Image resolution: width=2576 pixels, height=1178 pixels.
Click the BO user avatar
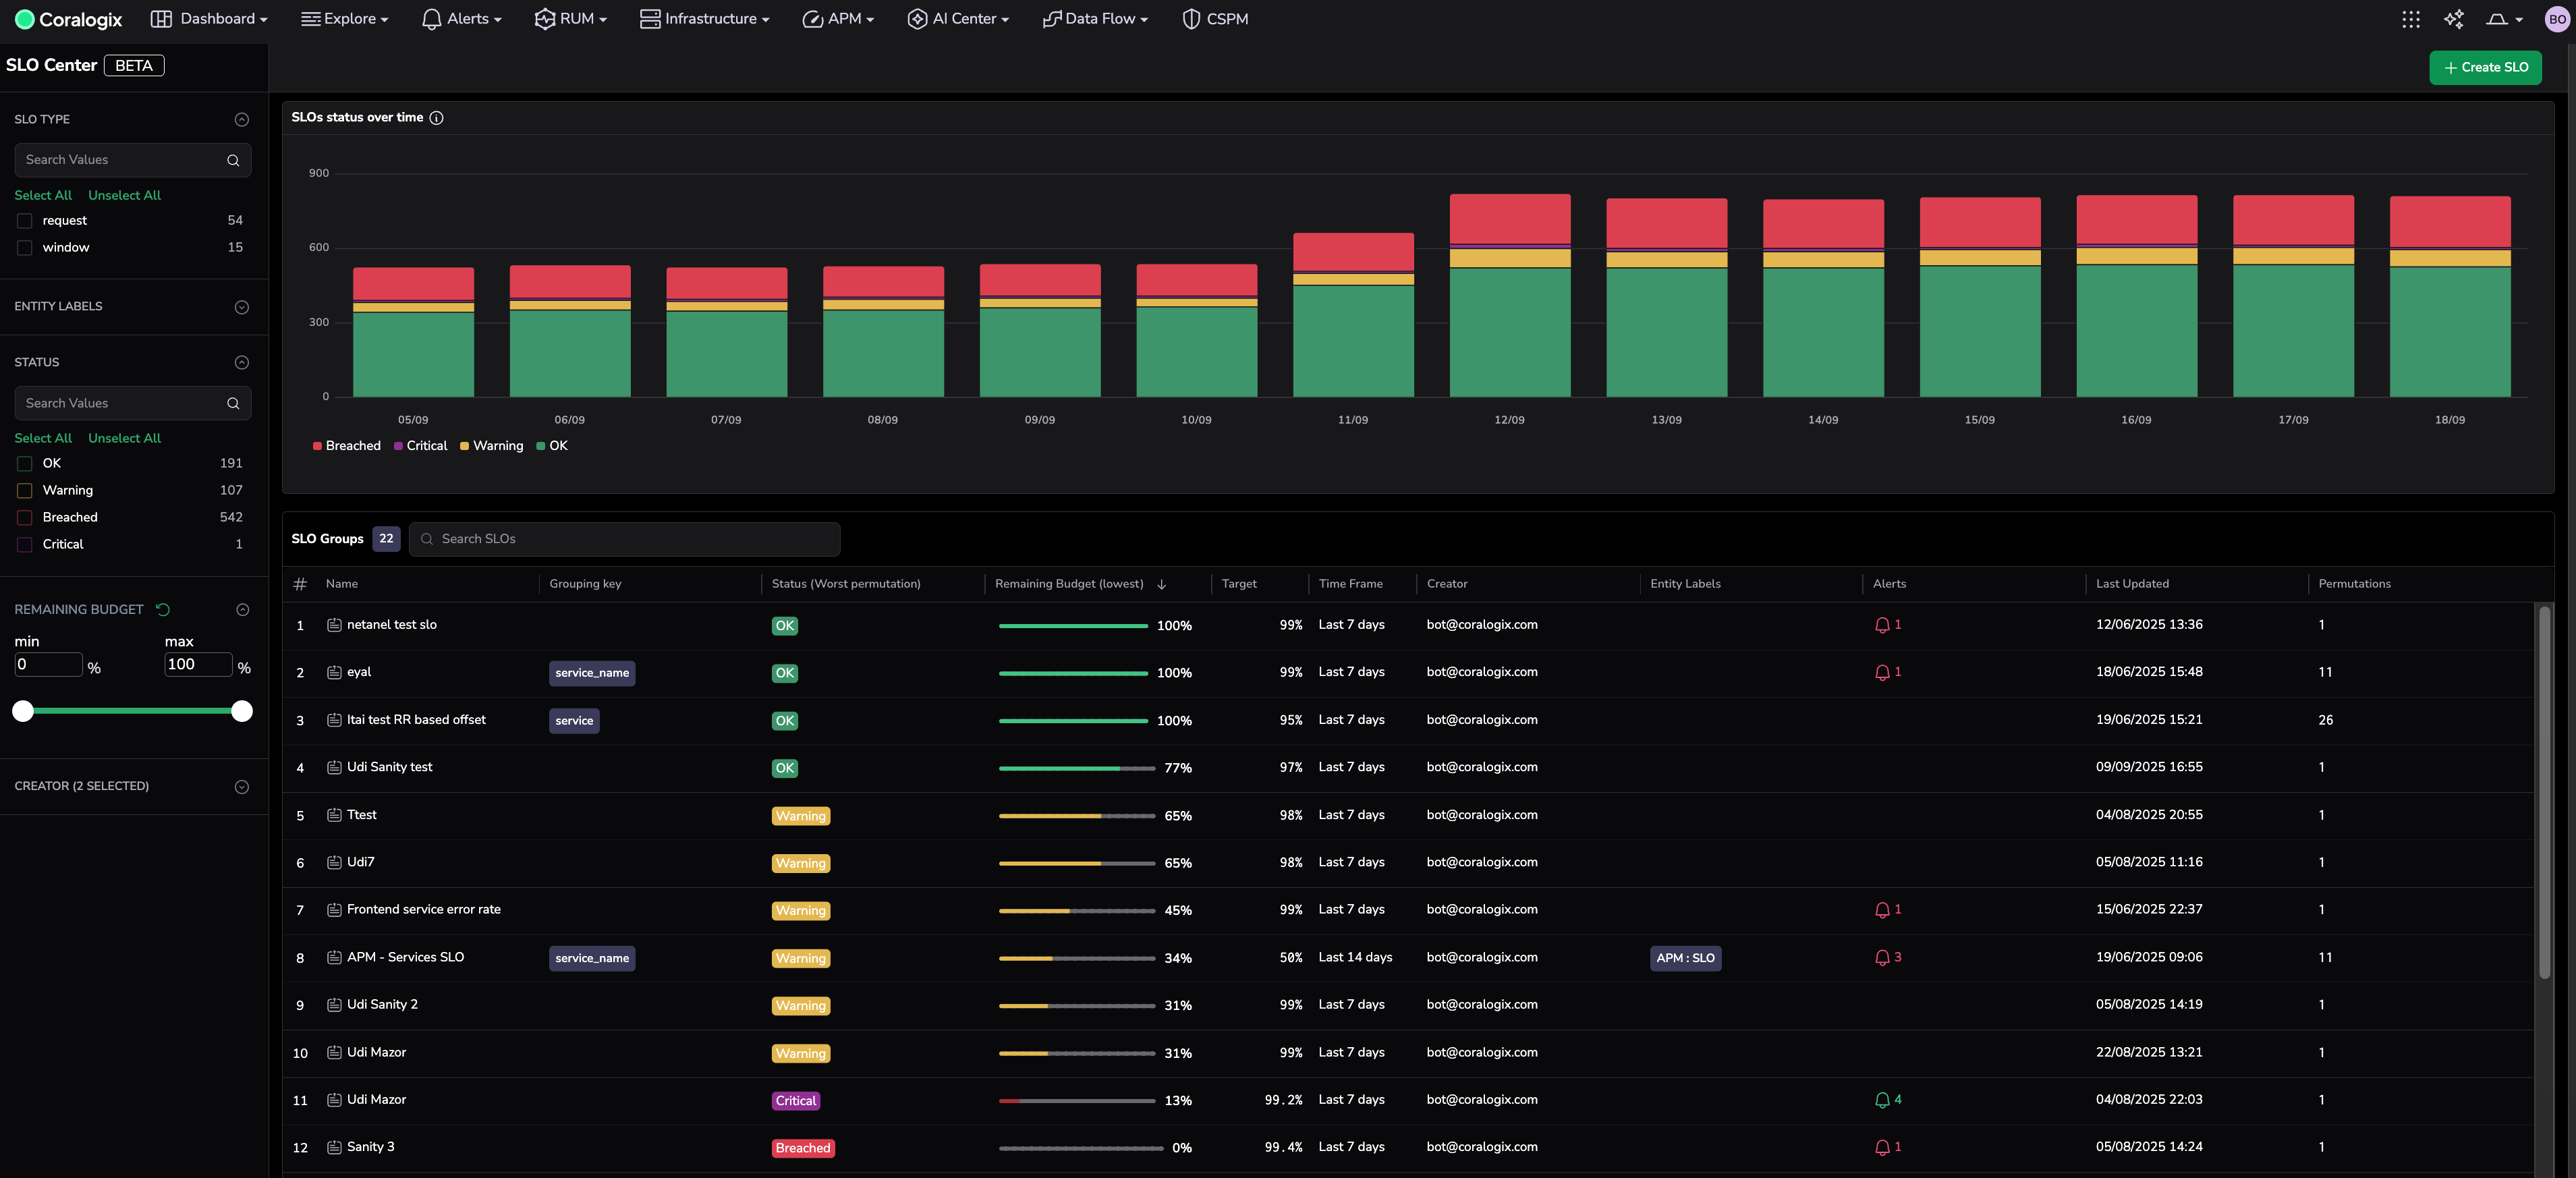pyautogui.click(x=2556, y=19)
